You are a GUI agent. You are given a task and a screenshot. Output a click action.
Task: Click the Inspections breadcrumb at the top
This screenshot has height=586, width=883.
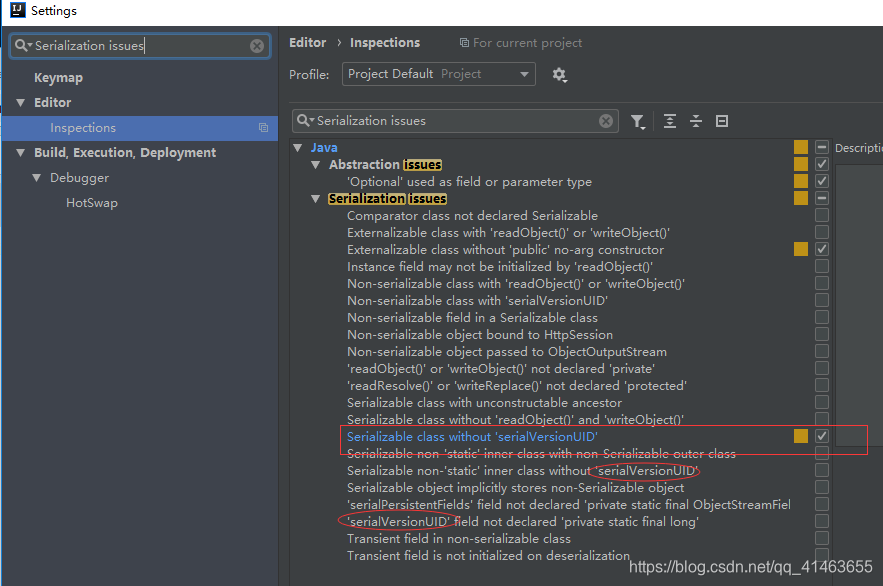tap(384, 42)
